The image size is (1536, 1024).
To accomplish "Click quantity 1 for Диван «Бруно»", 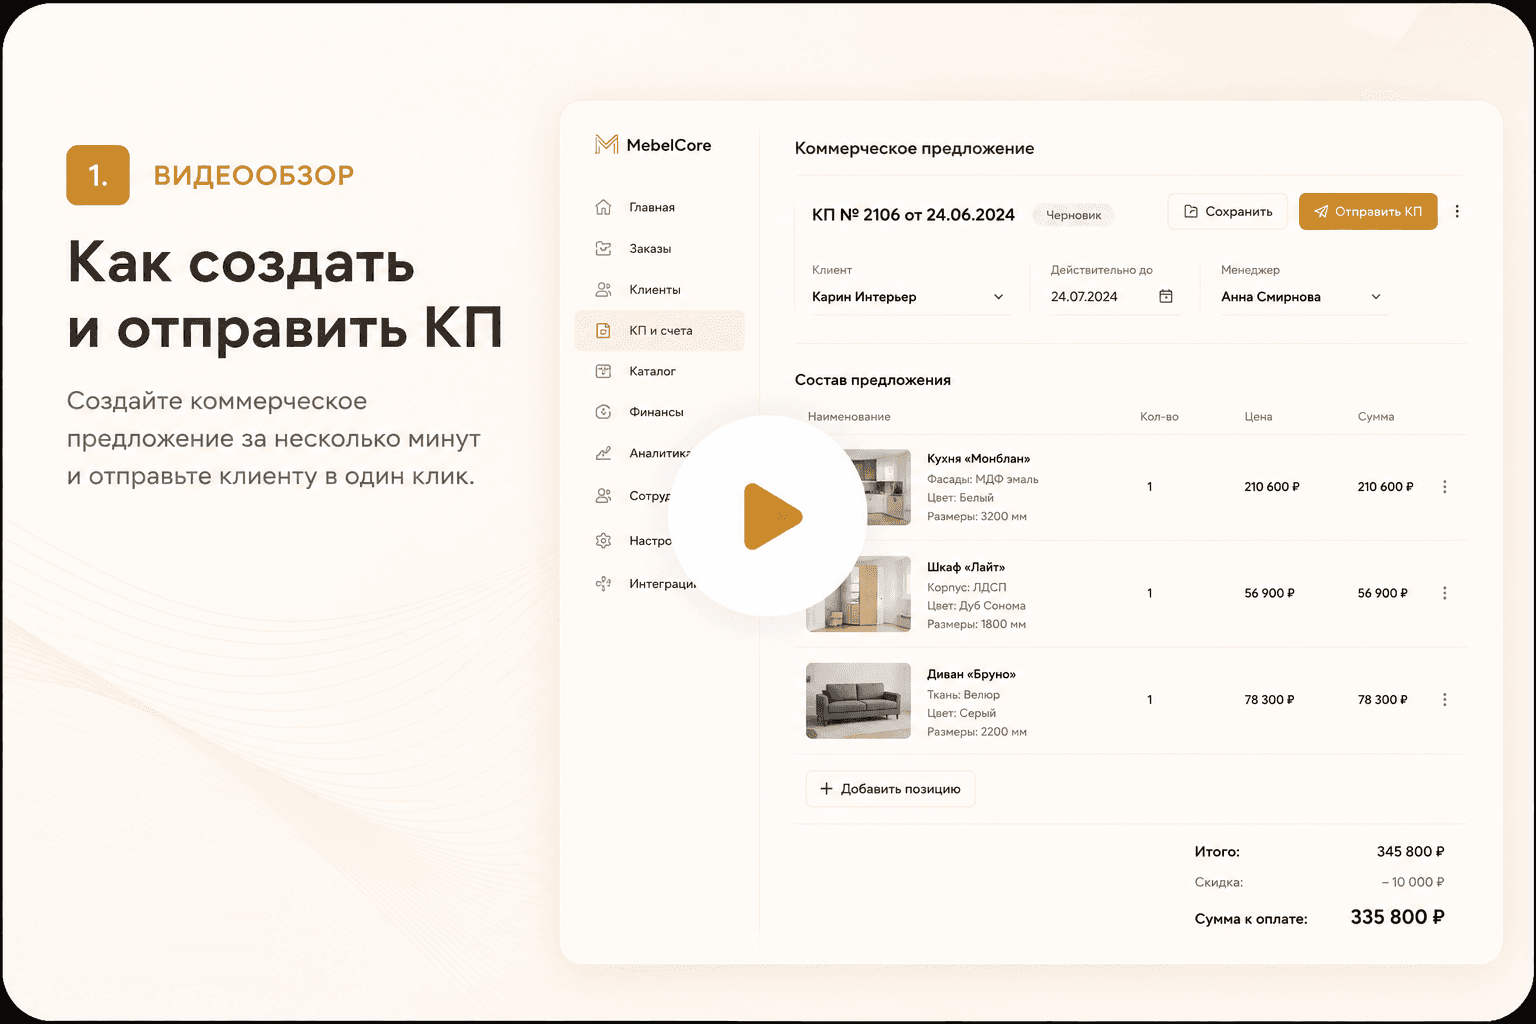I will (1150, 700).
